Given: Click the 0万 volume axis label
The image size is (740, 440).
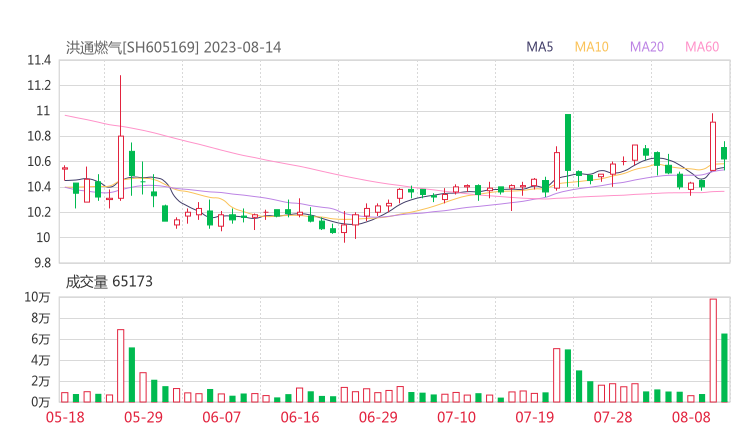Looking at the screenshot, I should tap(41, 402).
